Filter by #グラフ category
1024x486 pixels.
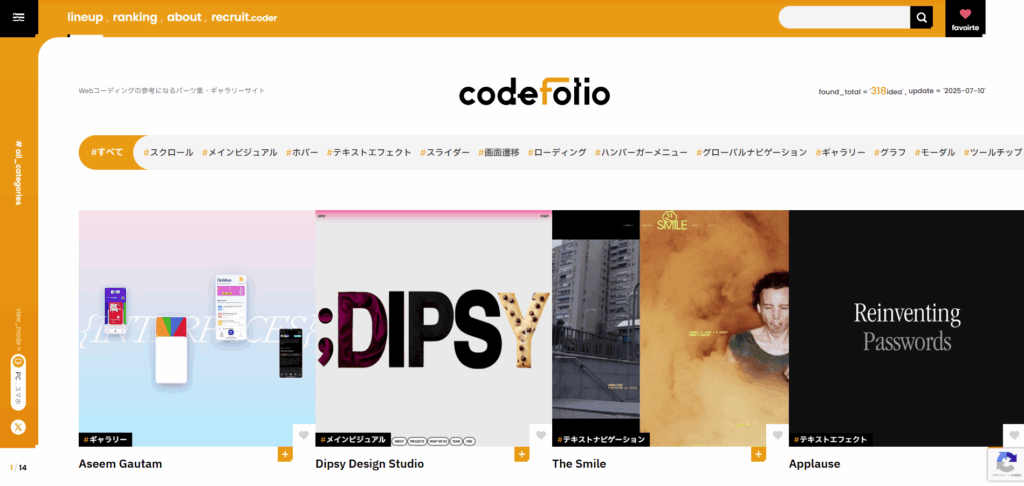point(890,152)
